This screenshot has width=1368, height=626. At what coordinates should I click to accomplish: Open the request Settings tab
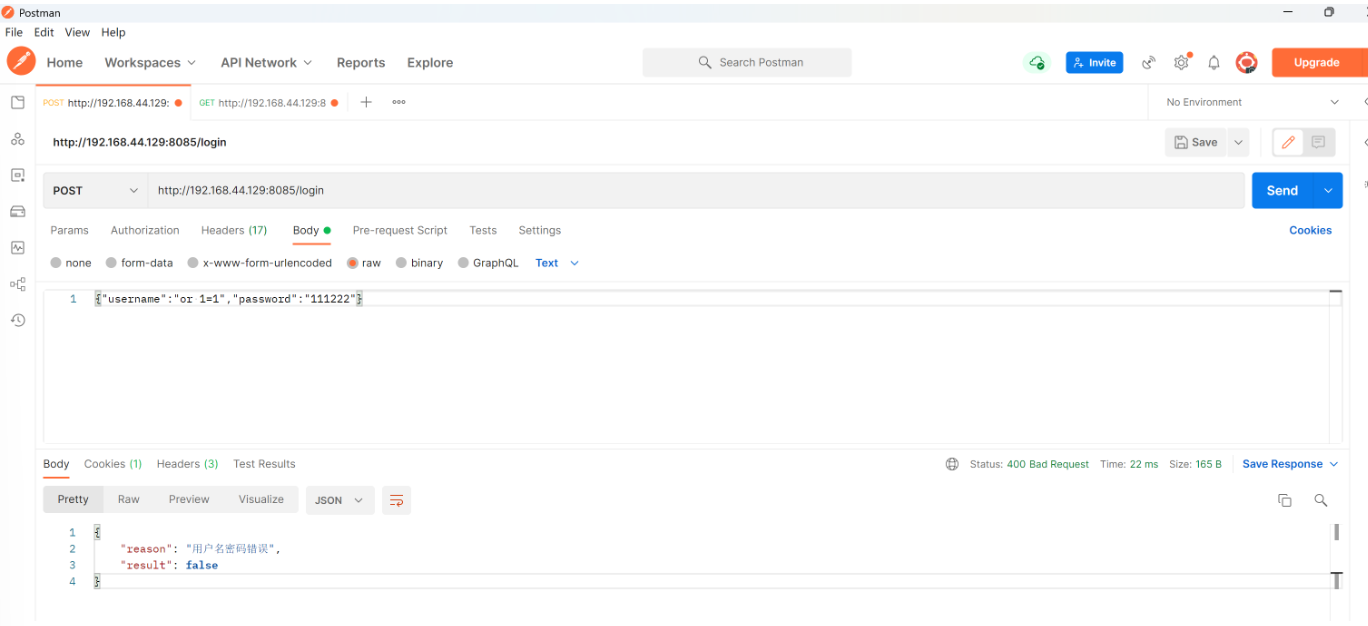(x=539, y=230)
